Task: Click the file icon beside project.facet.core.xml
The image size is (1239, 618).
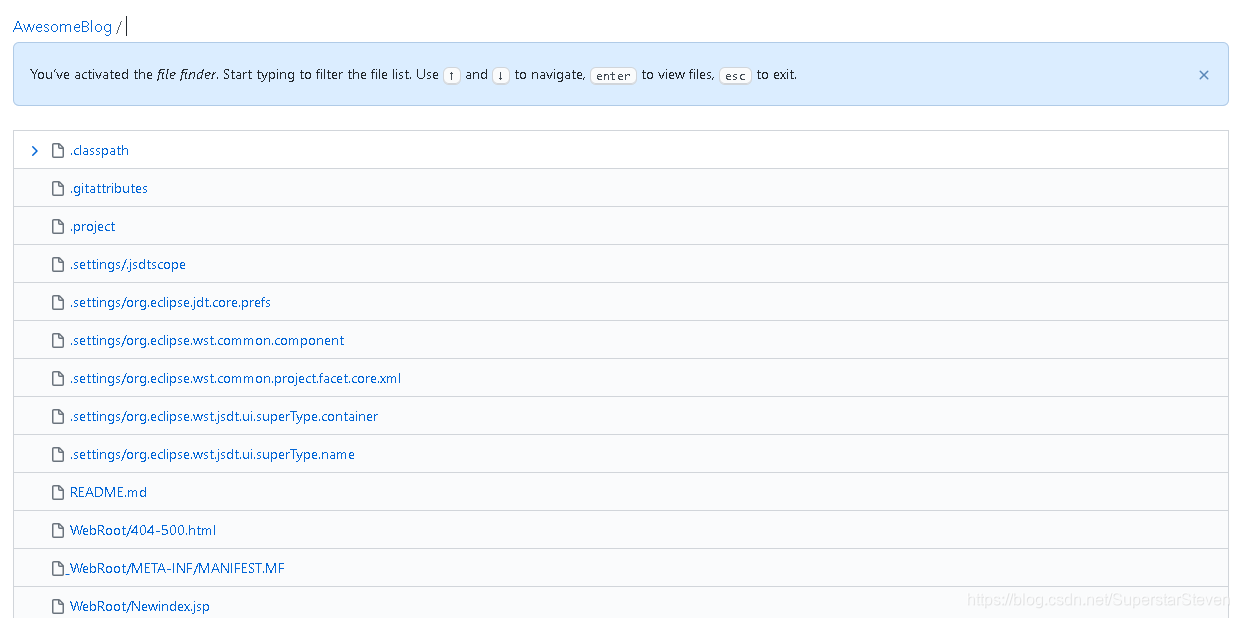Action: [58, 379]
